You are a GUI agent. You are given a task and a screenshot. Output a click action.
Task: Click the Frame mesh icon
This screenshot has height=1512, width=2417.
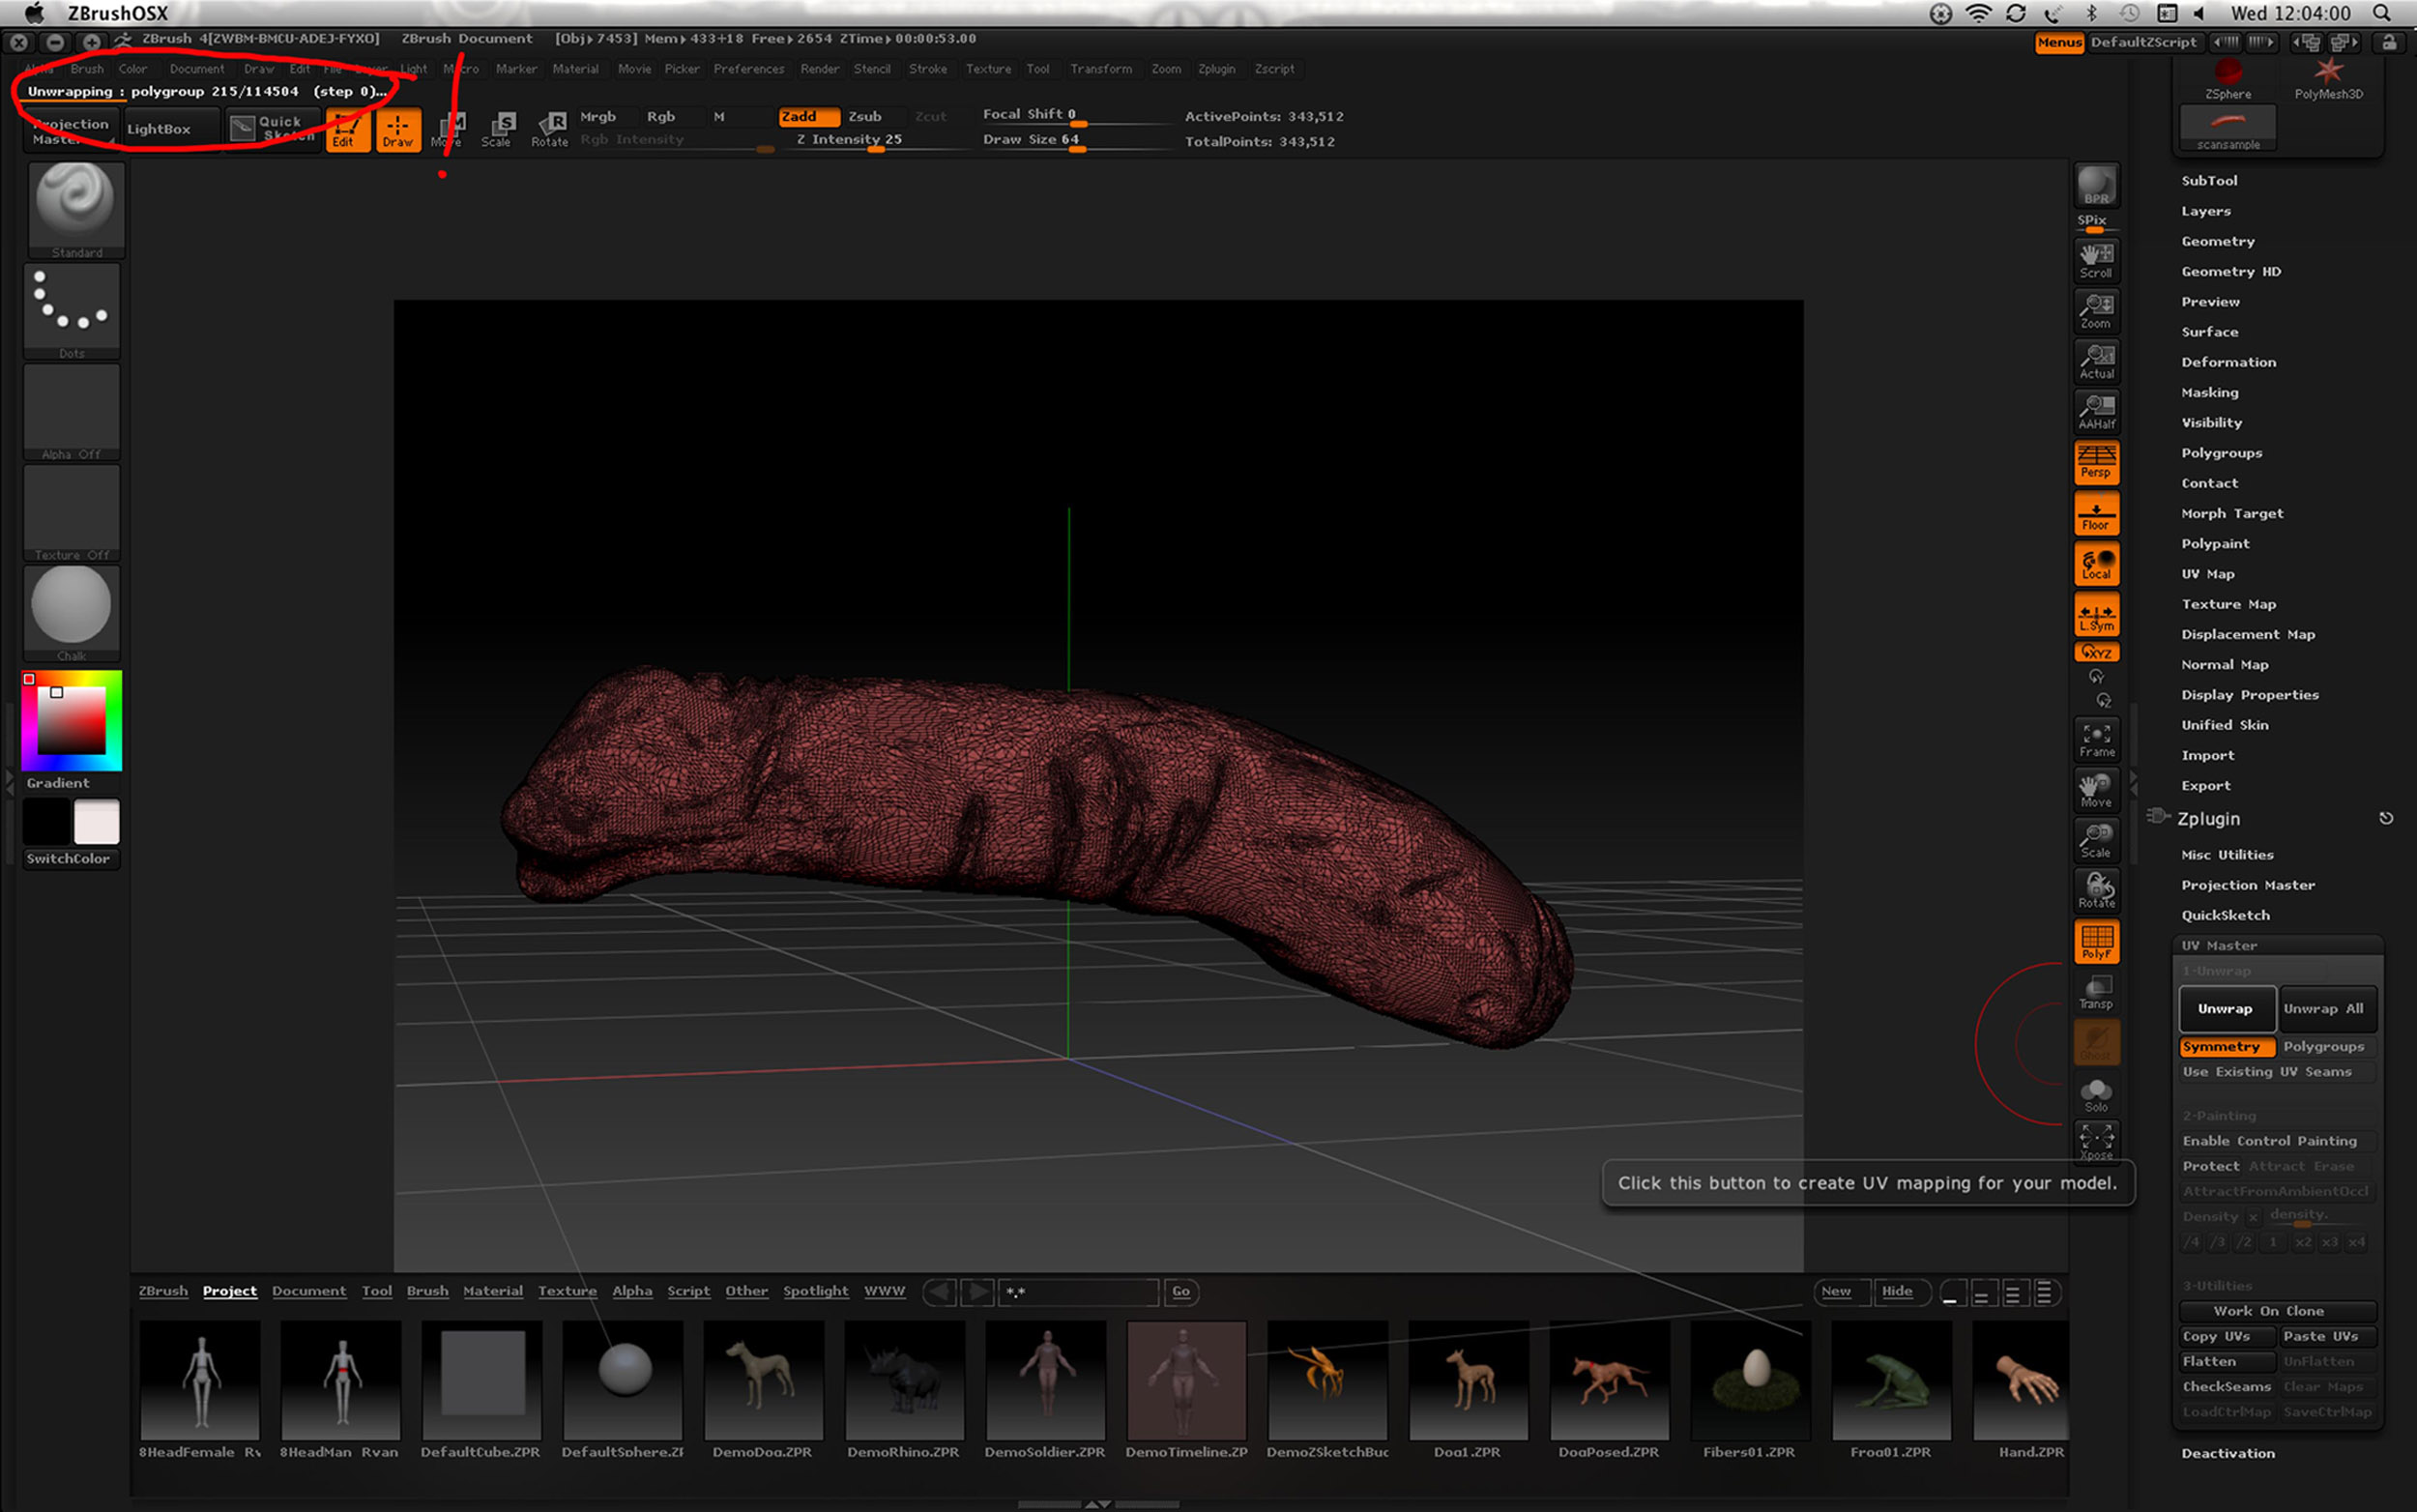[x=2096, y=740]
